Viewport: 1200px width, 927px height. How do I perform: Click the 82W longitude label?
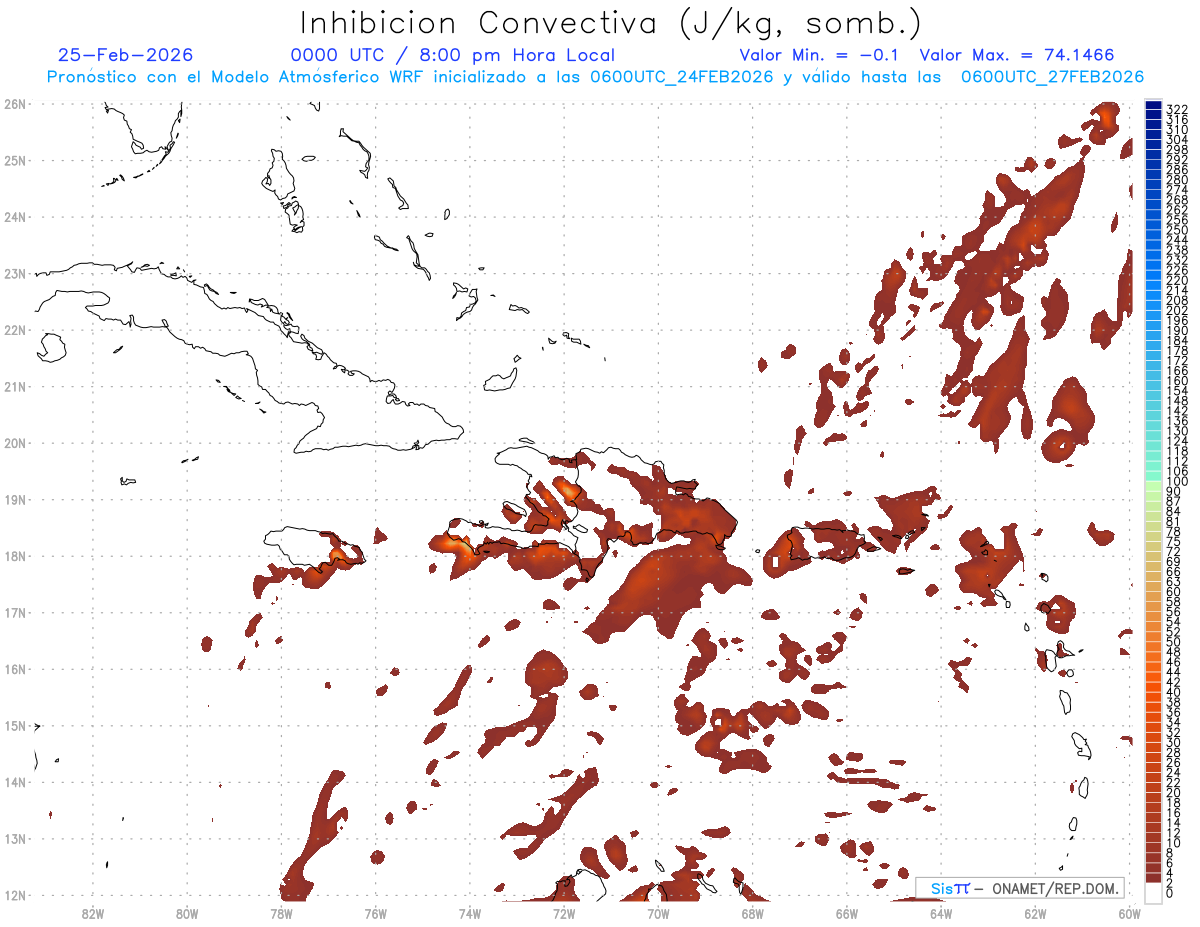point(93,913)
